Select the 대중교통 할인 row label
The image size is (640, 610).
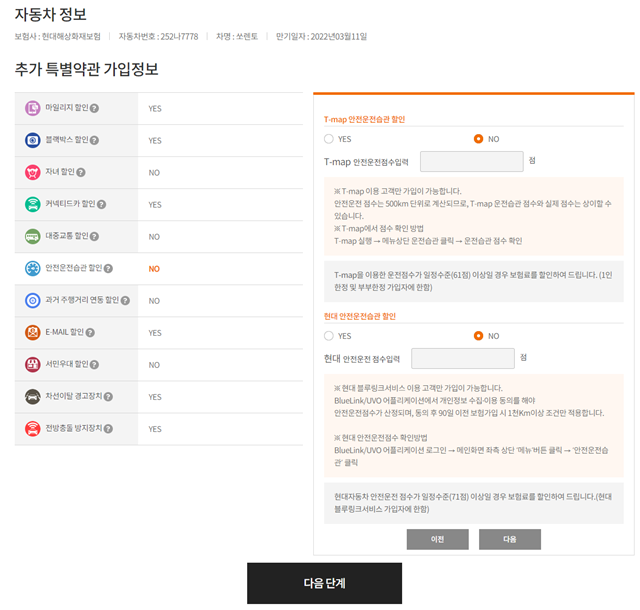pos(67,236)
